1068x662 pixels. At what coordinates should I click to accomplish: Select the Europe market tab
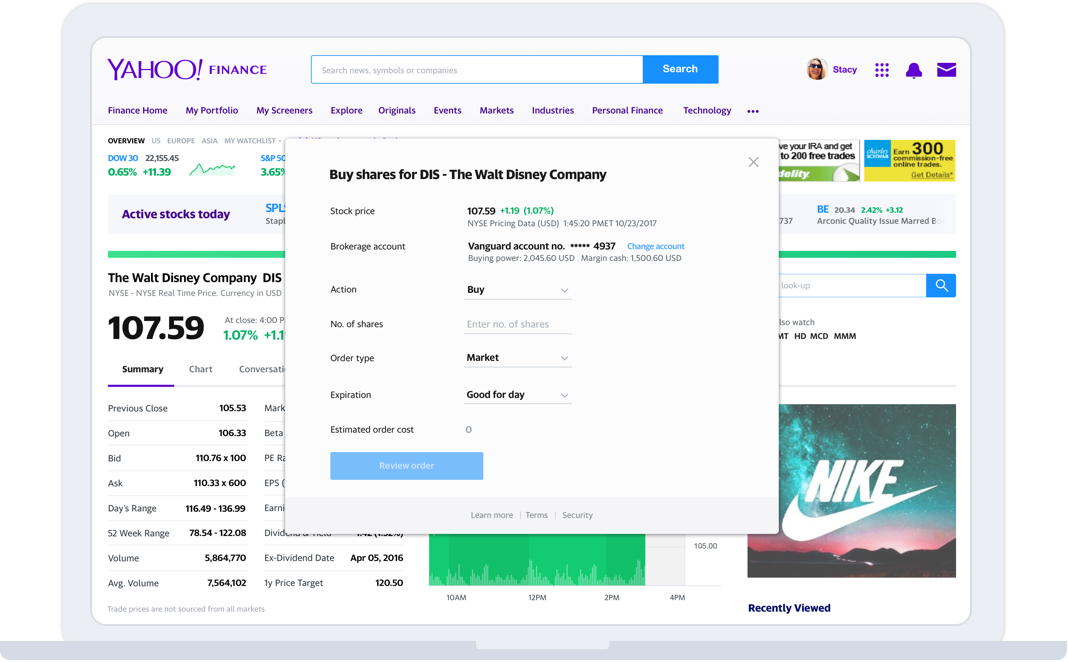click(x=181, y=141)
